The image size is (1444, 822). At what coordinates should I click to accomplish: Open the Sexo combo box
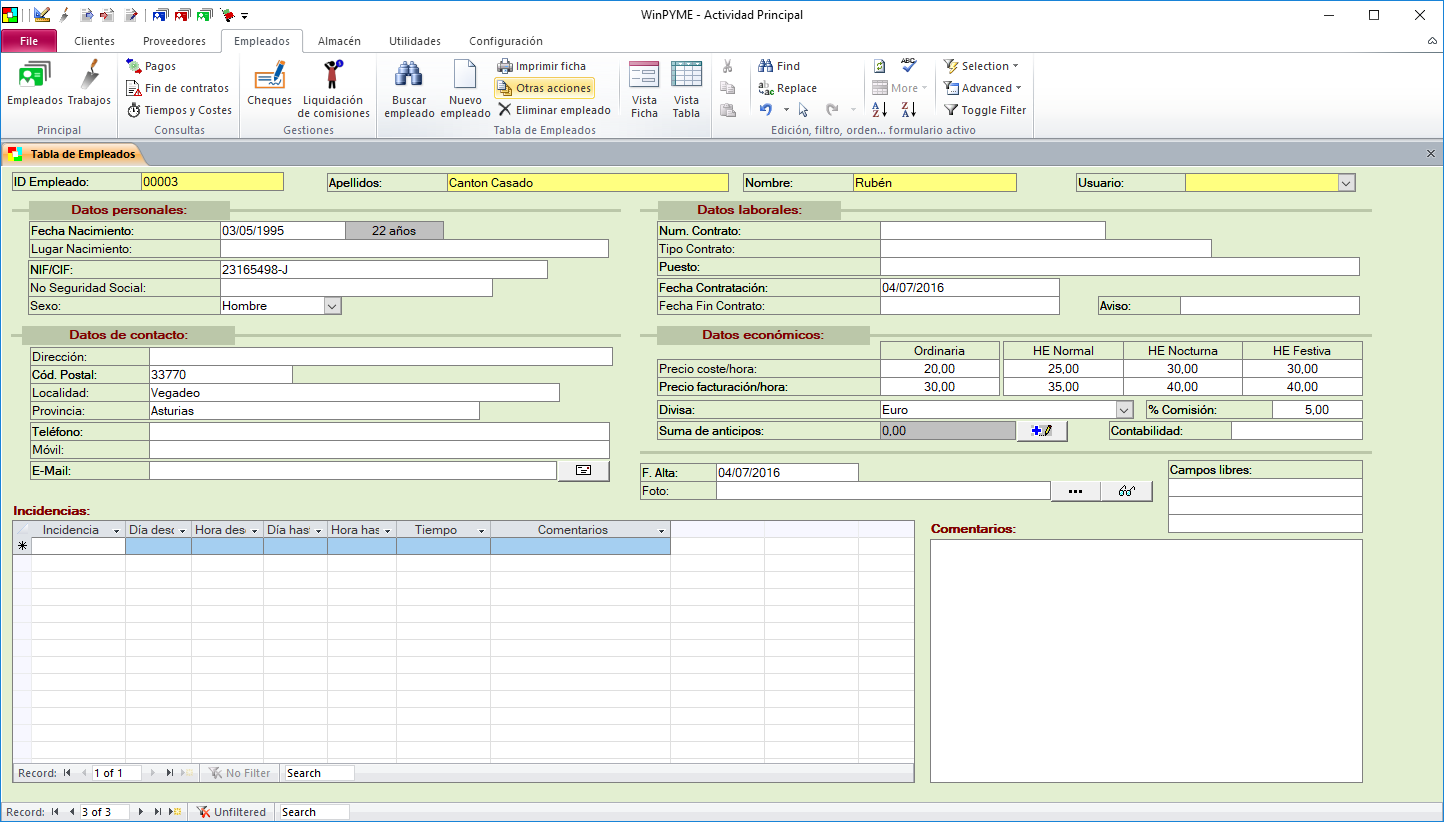click(x=333, y=306)
